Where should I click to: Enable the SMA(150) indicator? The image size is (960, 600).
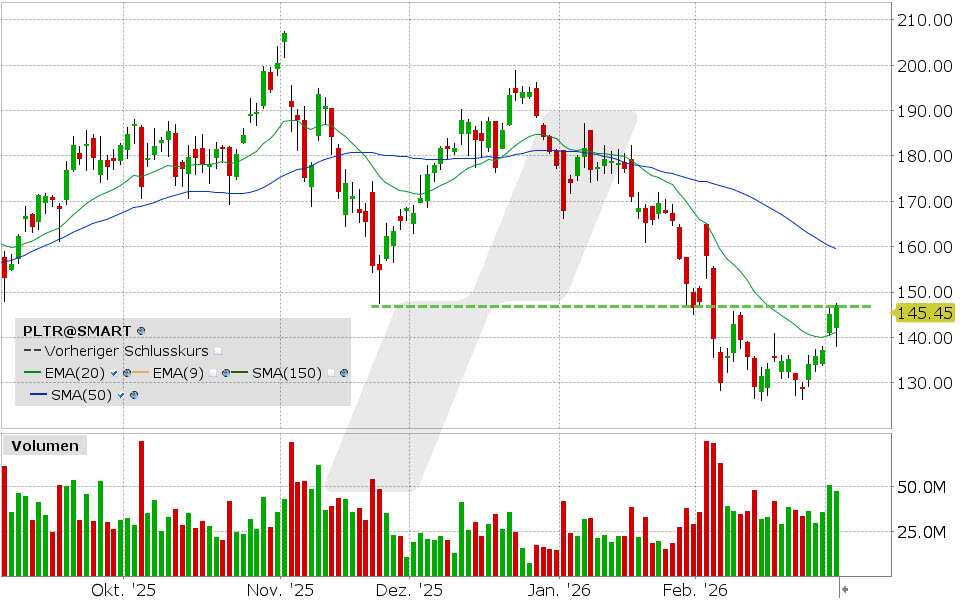pos(331,372)
